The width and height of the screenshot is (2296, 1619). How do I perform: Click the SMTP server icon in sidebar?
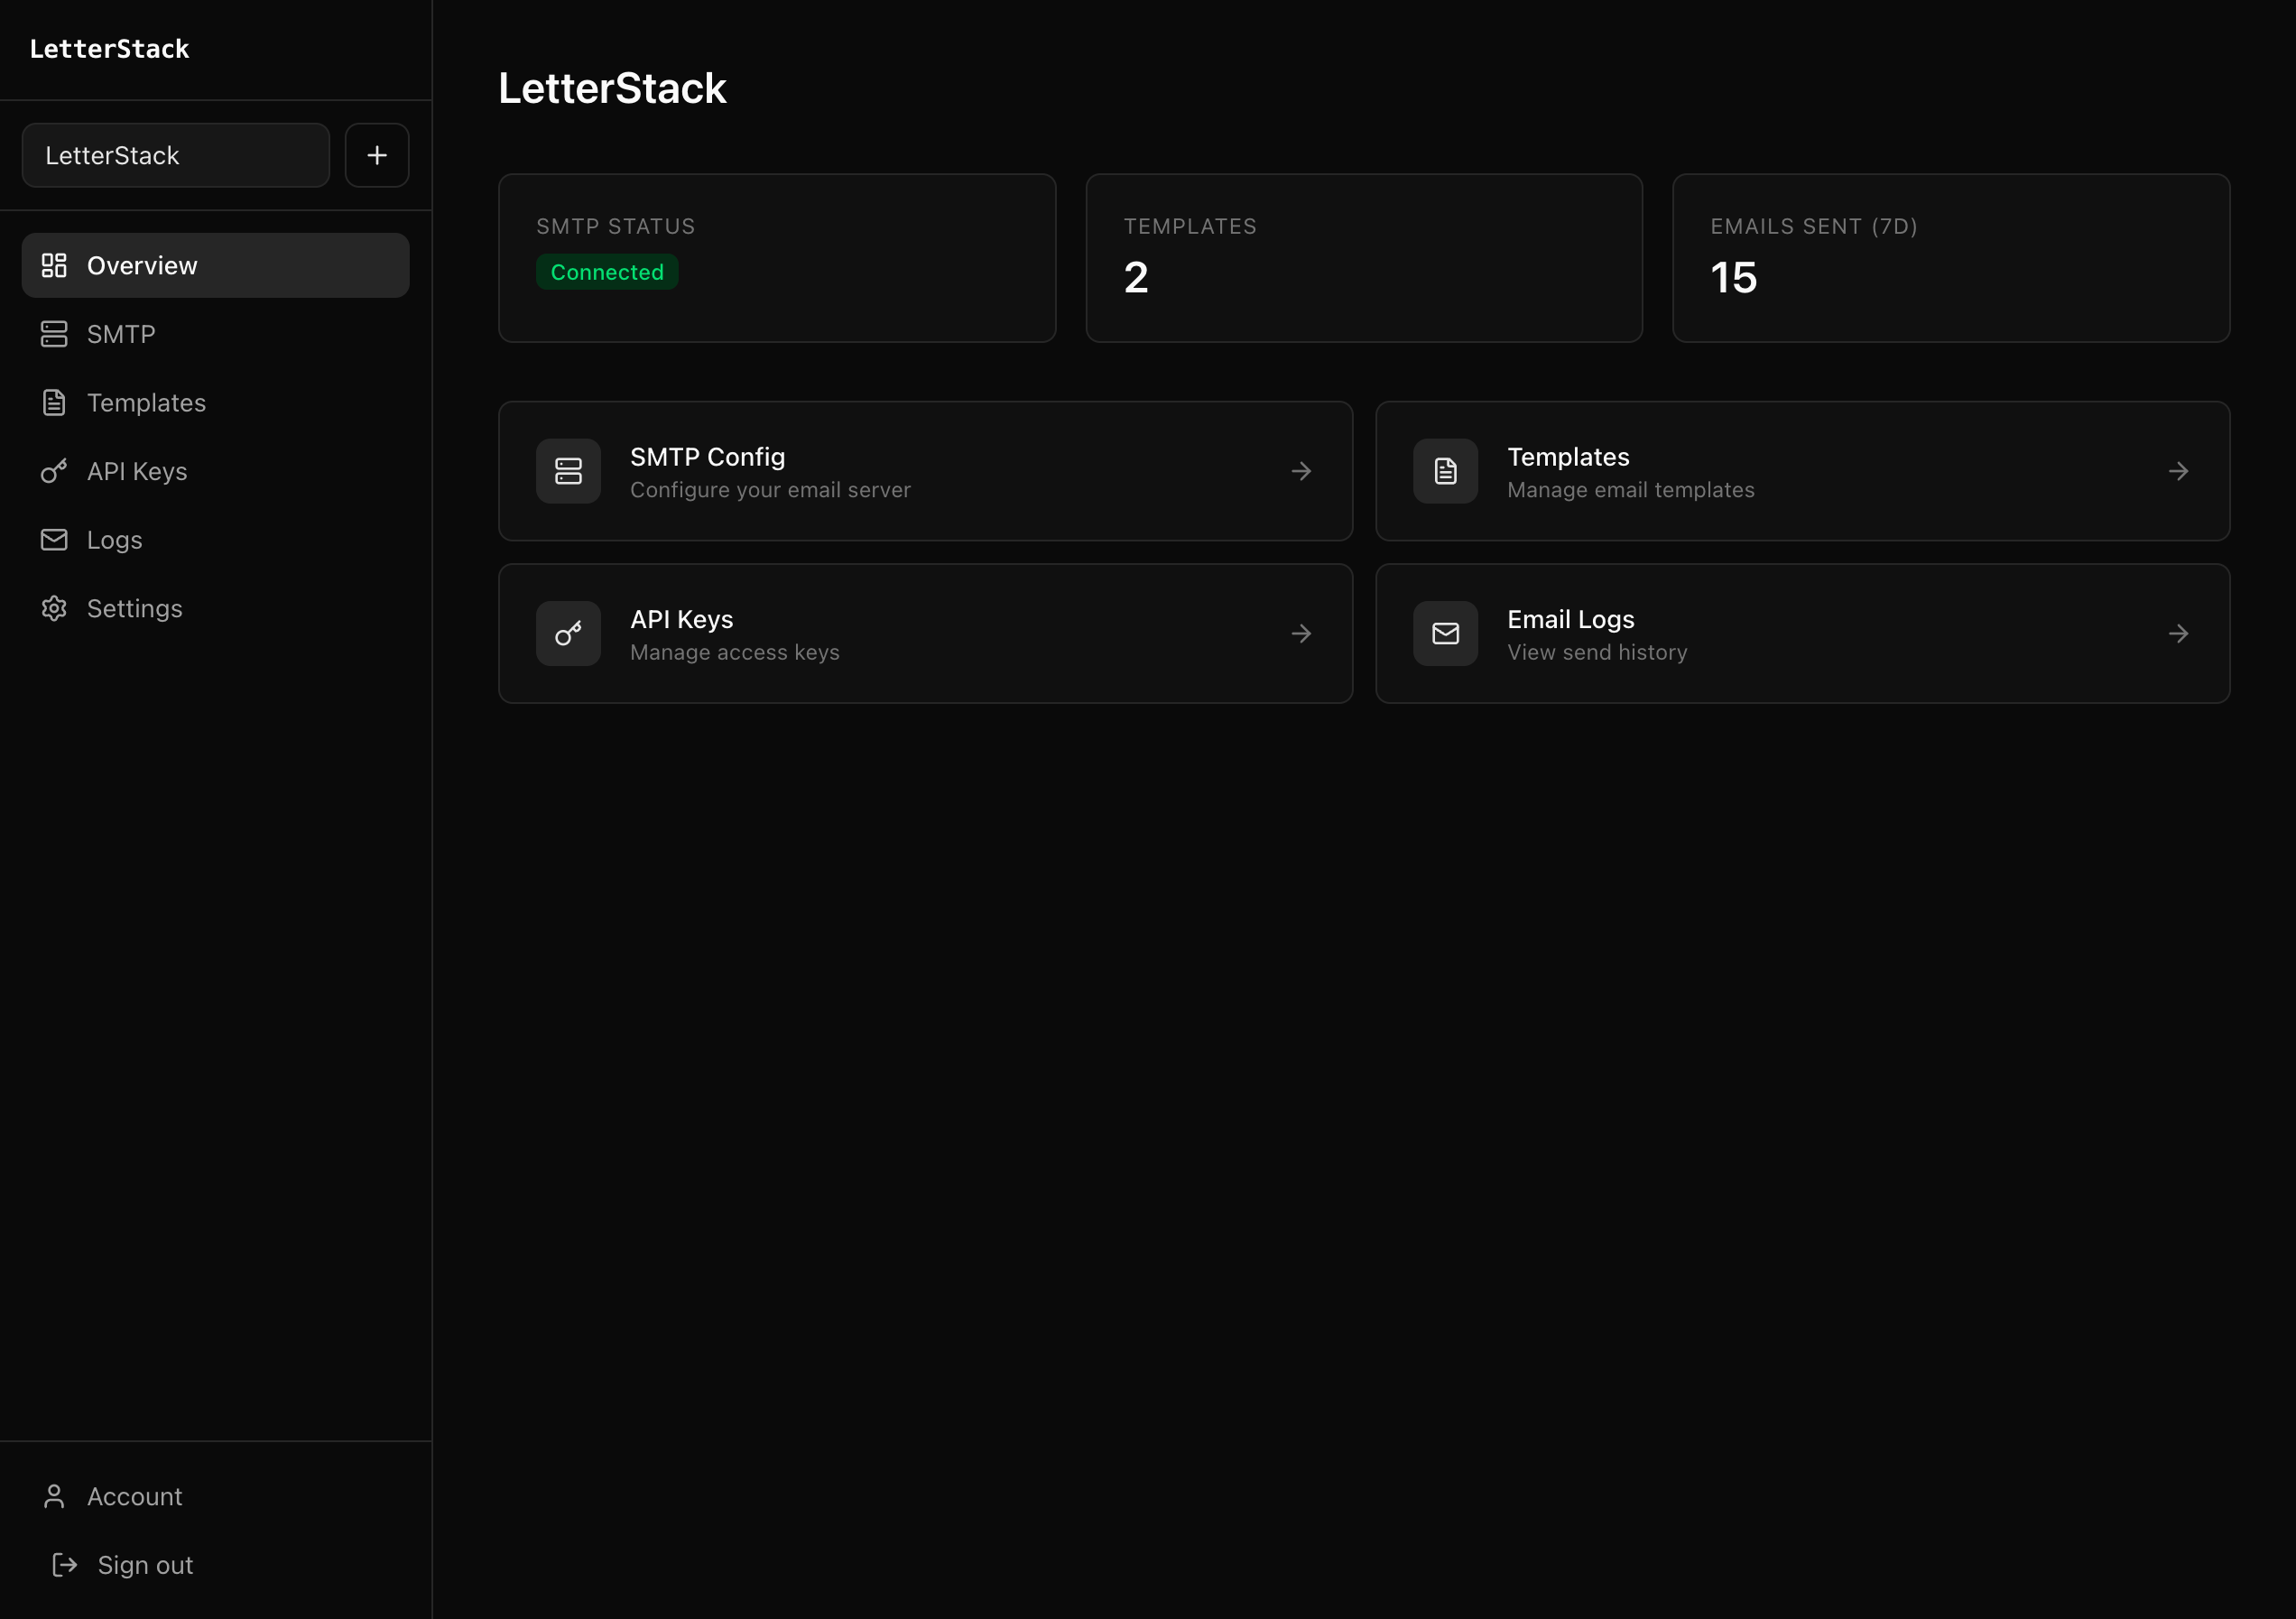54,334
